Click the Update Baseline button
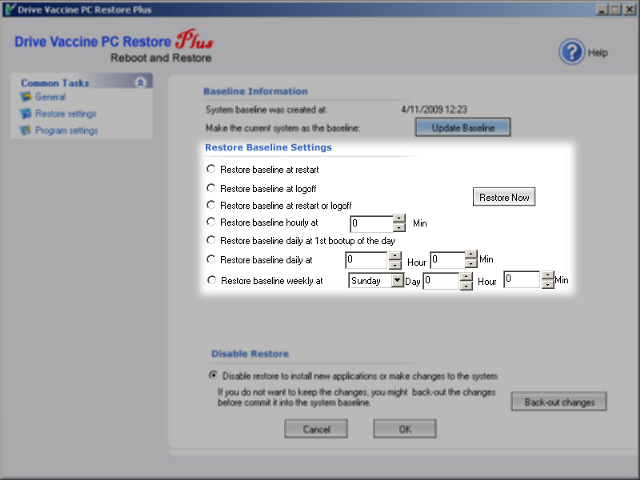640x480 pixels. click(x=463, y=127)
